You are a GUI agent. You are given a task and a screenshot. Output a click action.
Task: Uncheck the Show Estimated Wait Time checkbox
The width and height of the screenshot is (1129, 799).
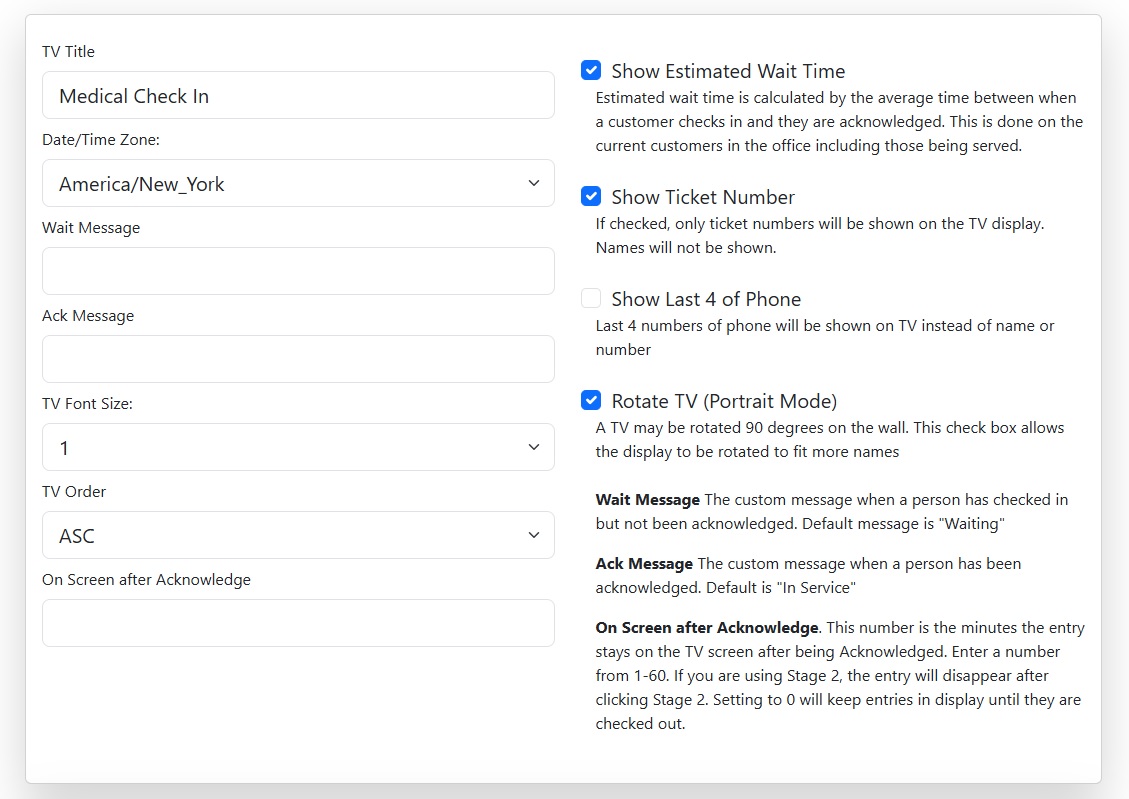591,71
